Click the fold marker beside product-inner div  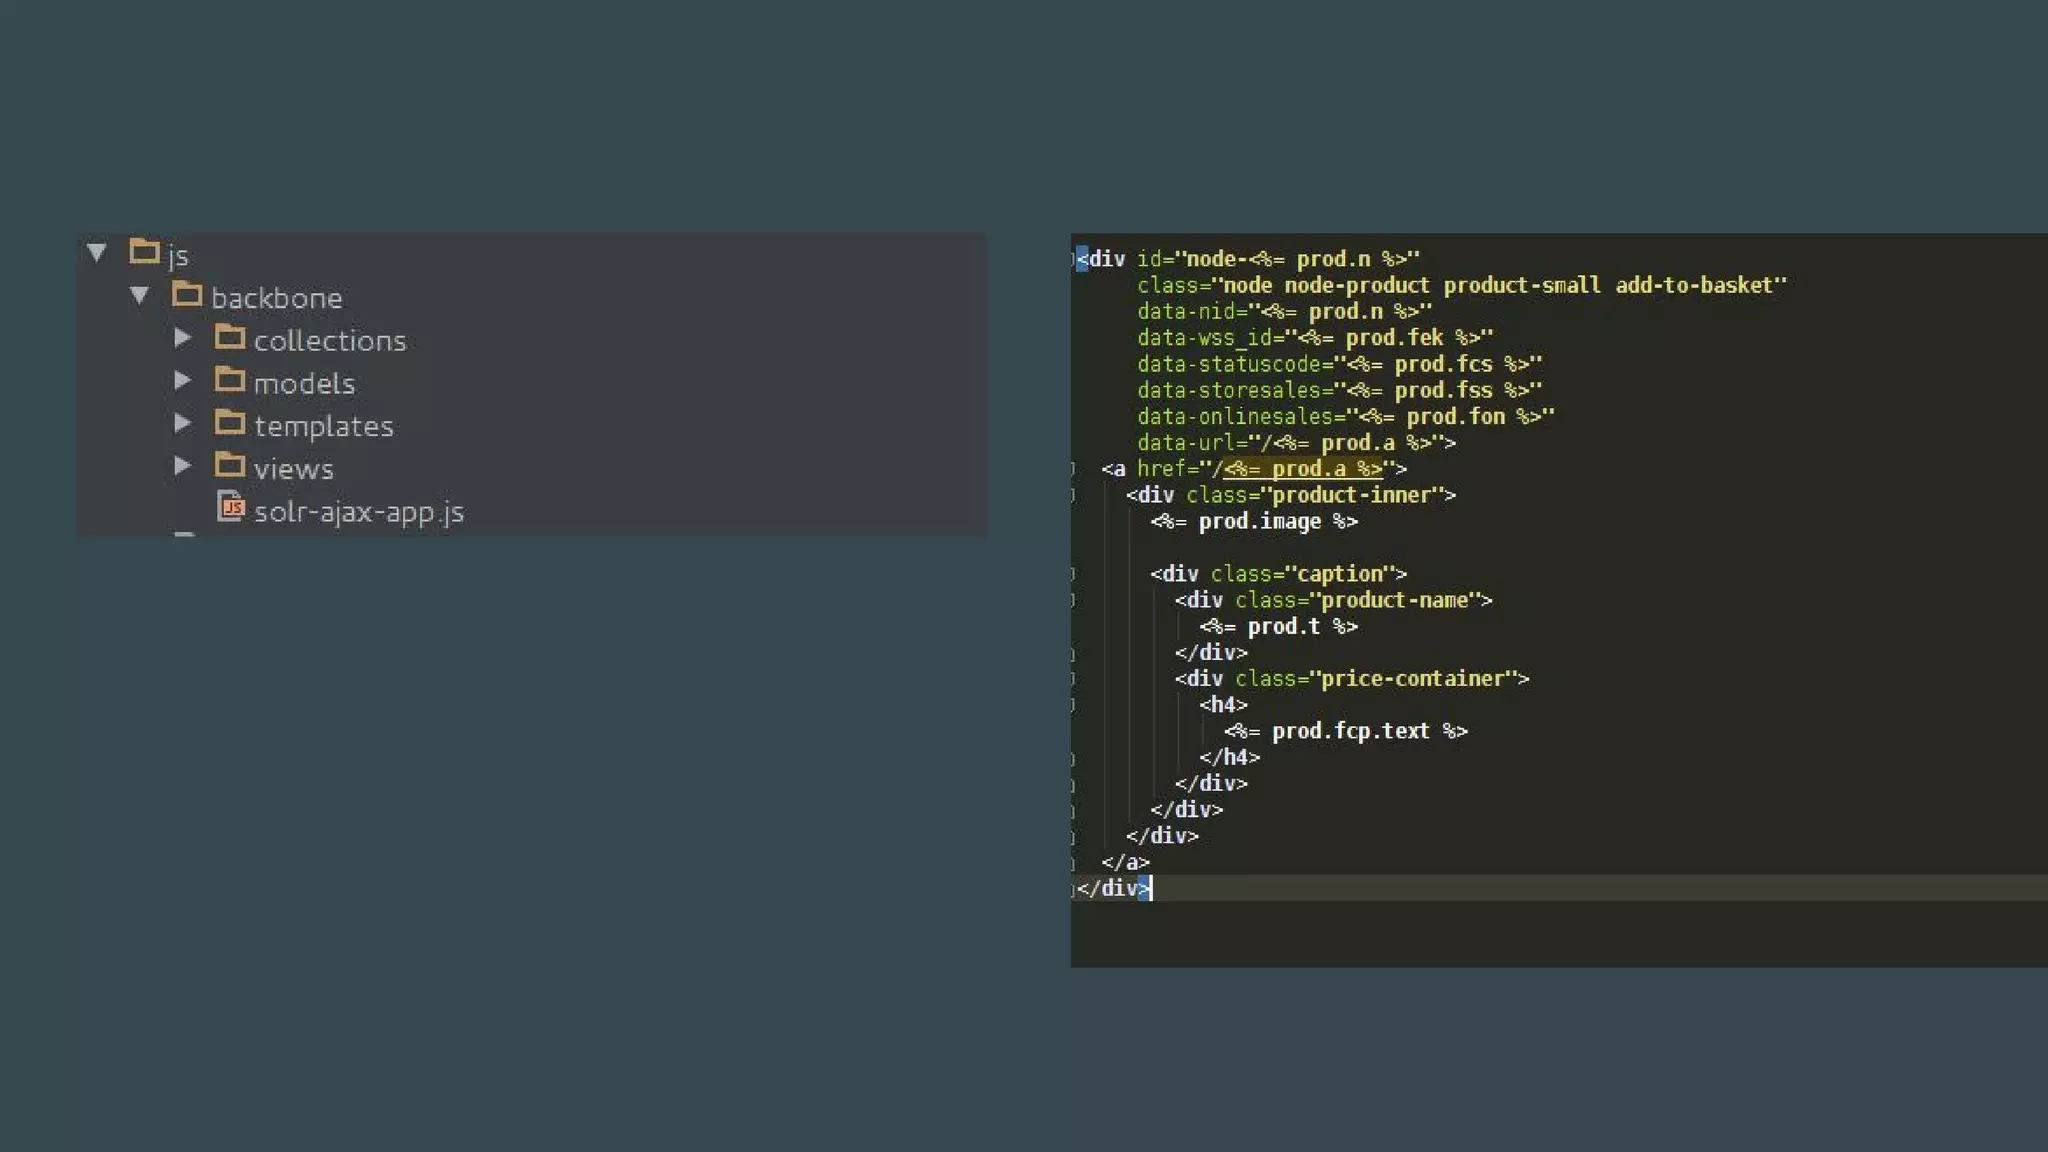pyautogui.click(x=1074, y=495)
